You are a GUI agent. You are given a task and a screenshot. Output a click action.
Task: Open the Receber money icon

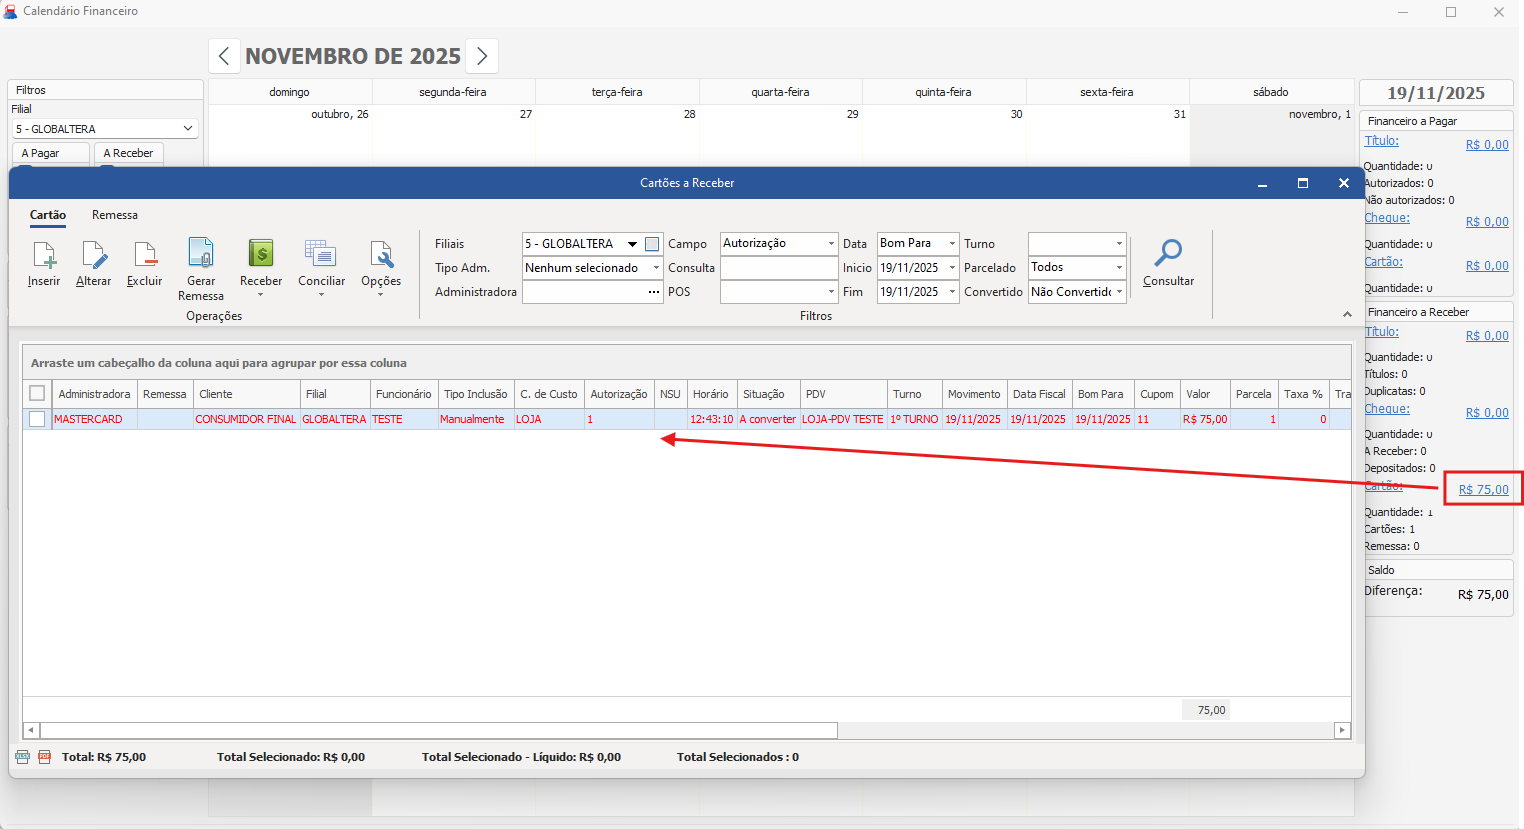261,255
